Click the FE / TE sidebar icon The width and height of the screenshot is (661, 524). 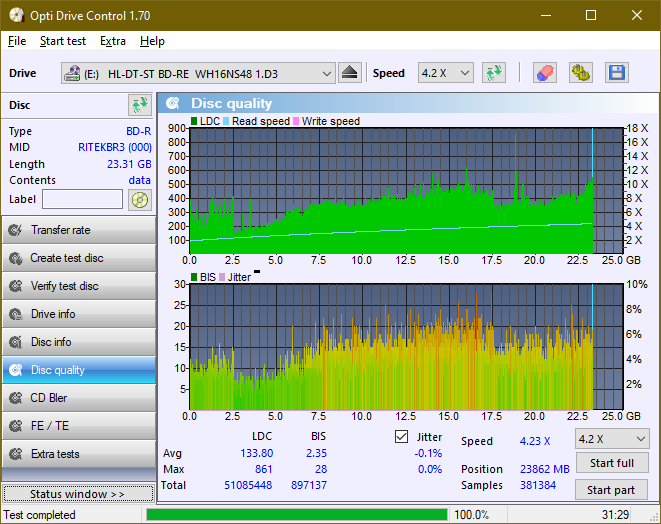pos(16,426)
